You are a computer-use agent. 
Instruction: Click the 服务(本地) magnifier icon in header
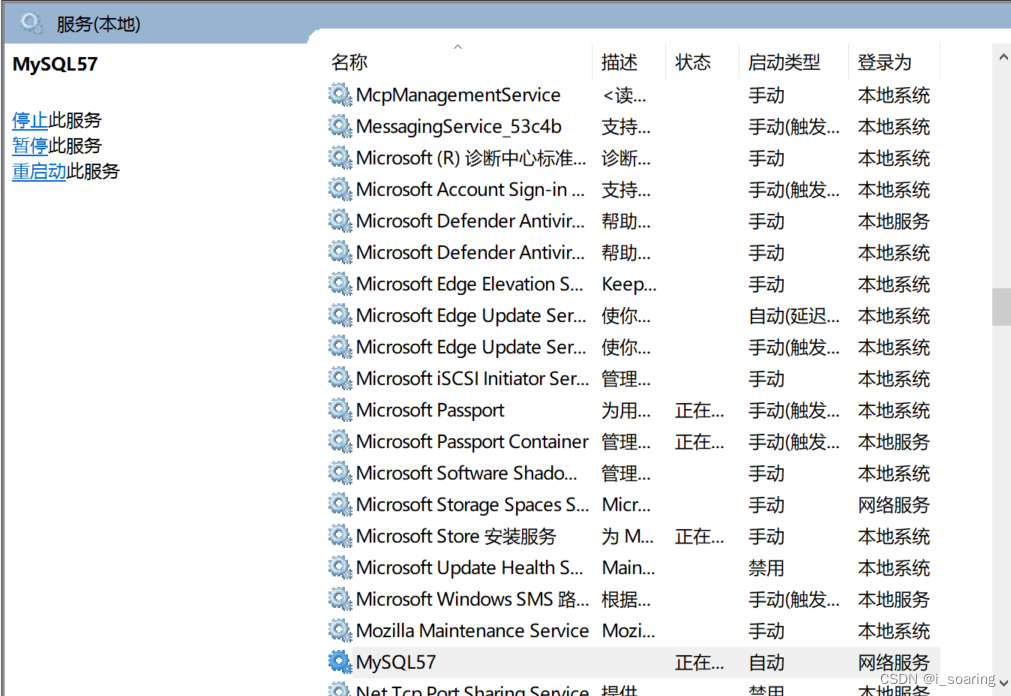coord(31,24)
